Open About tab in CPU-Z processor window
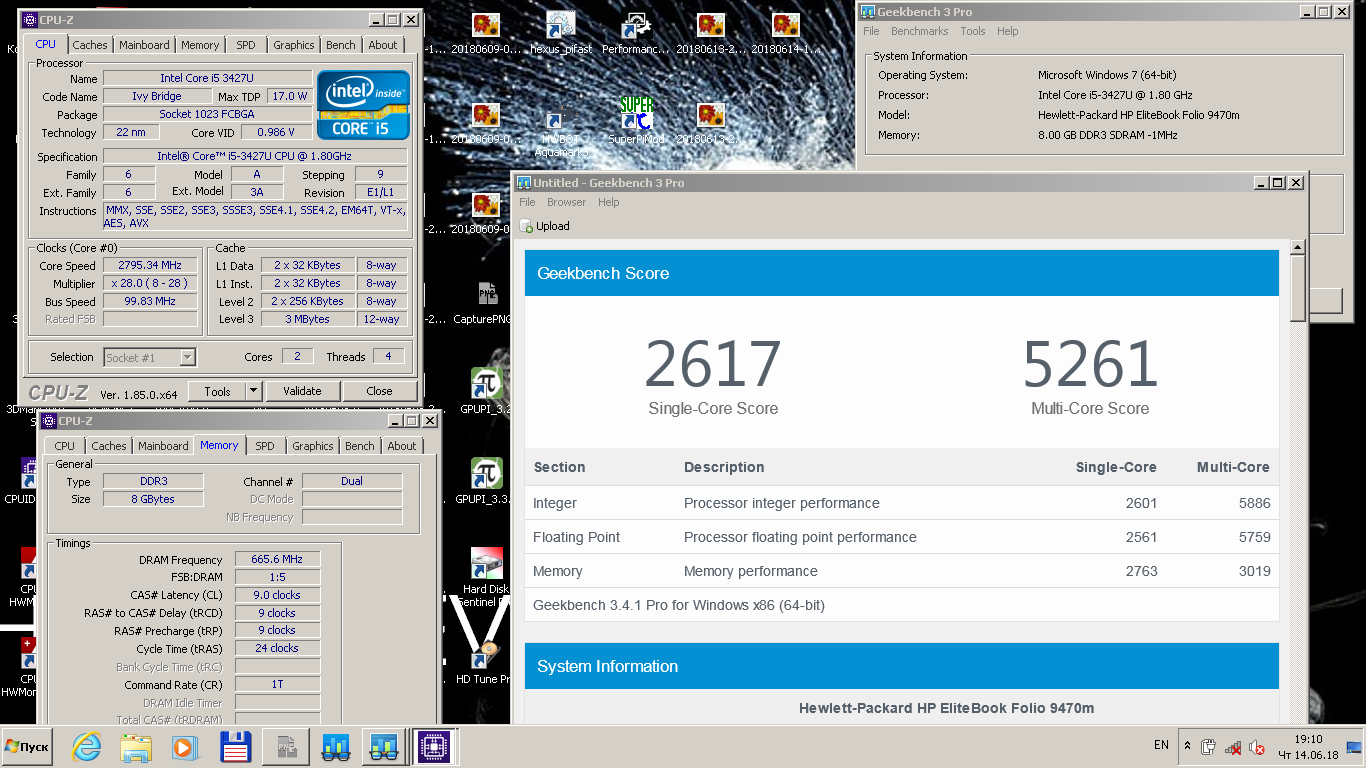 click(x=383, y=45)
